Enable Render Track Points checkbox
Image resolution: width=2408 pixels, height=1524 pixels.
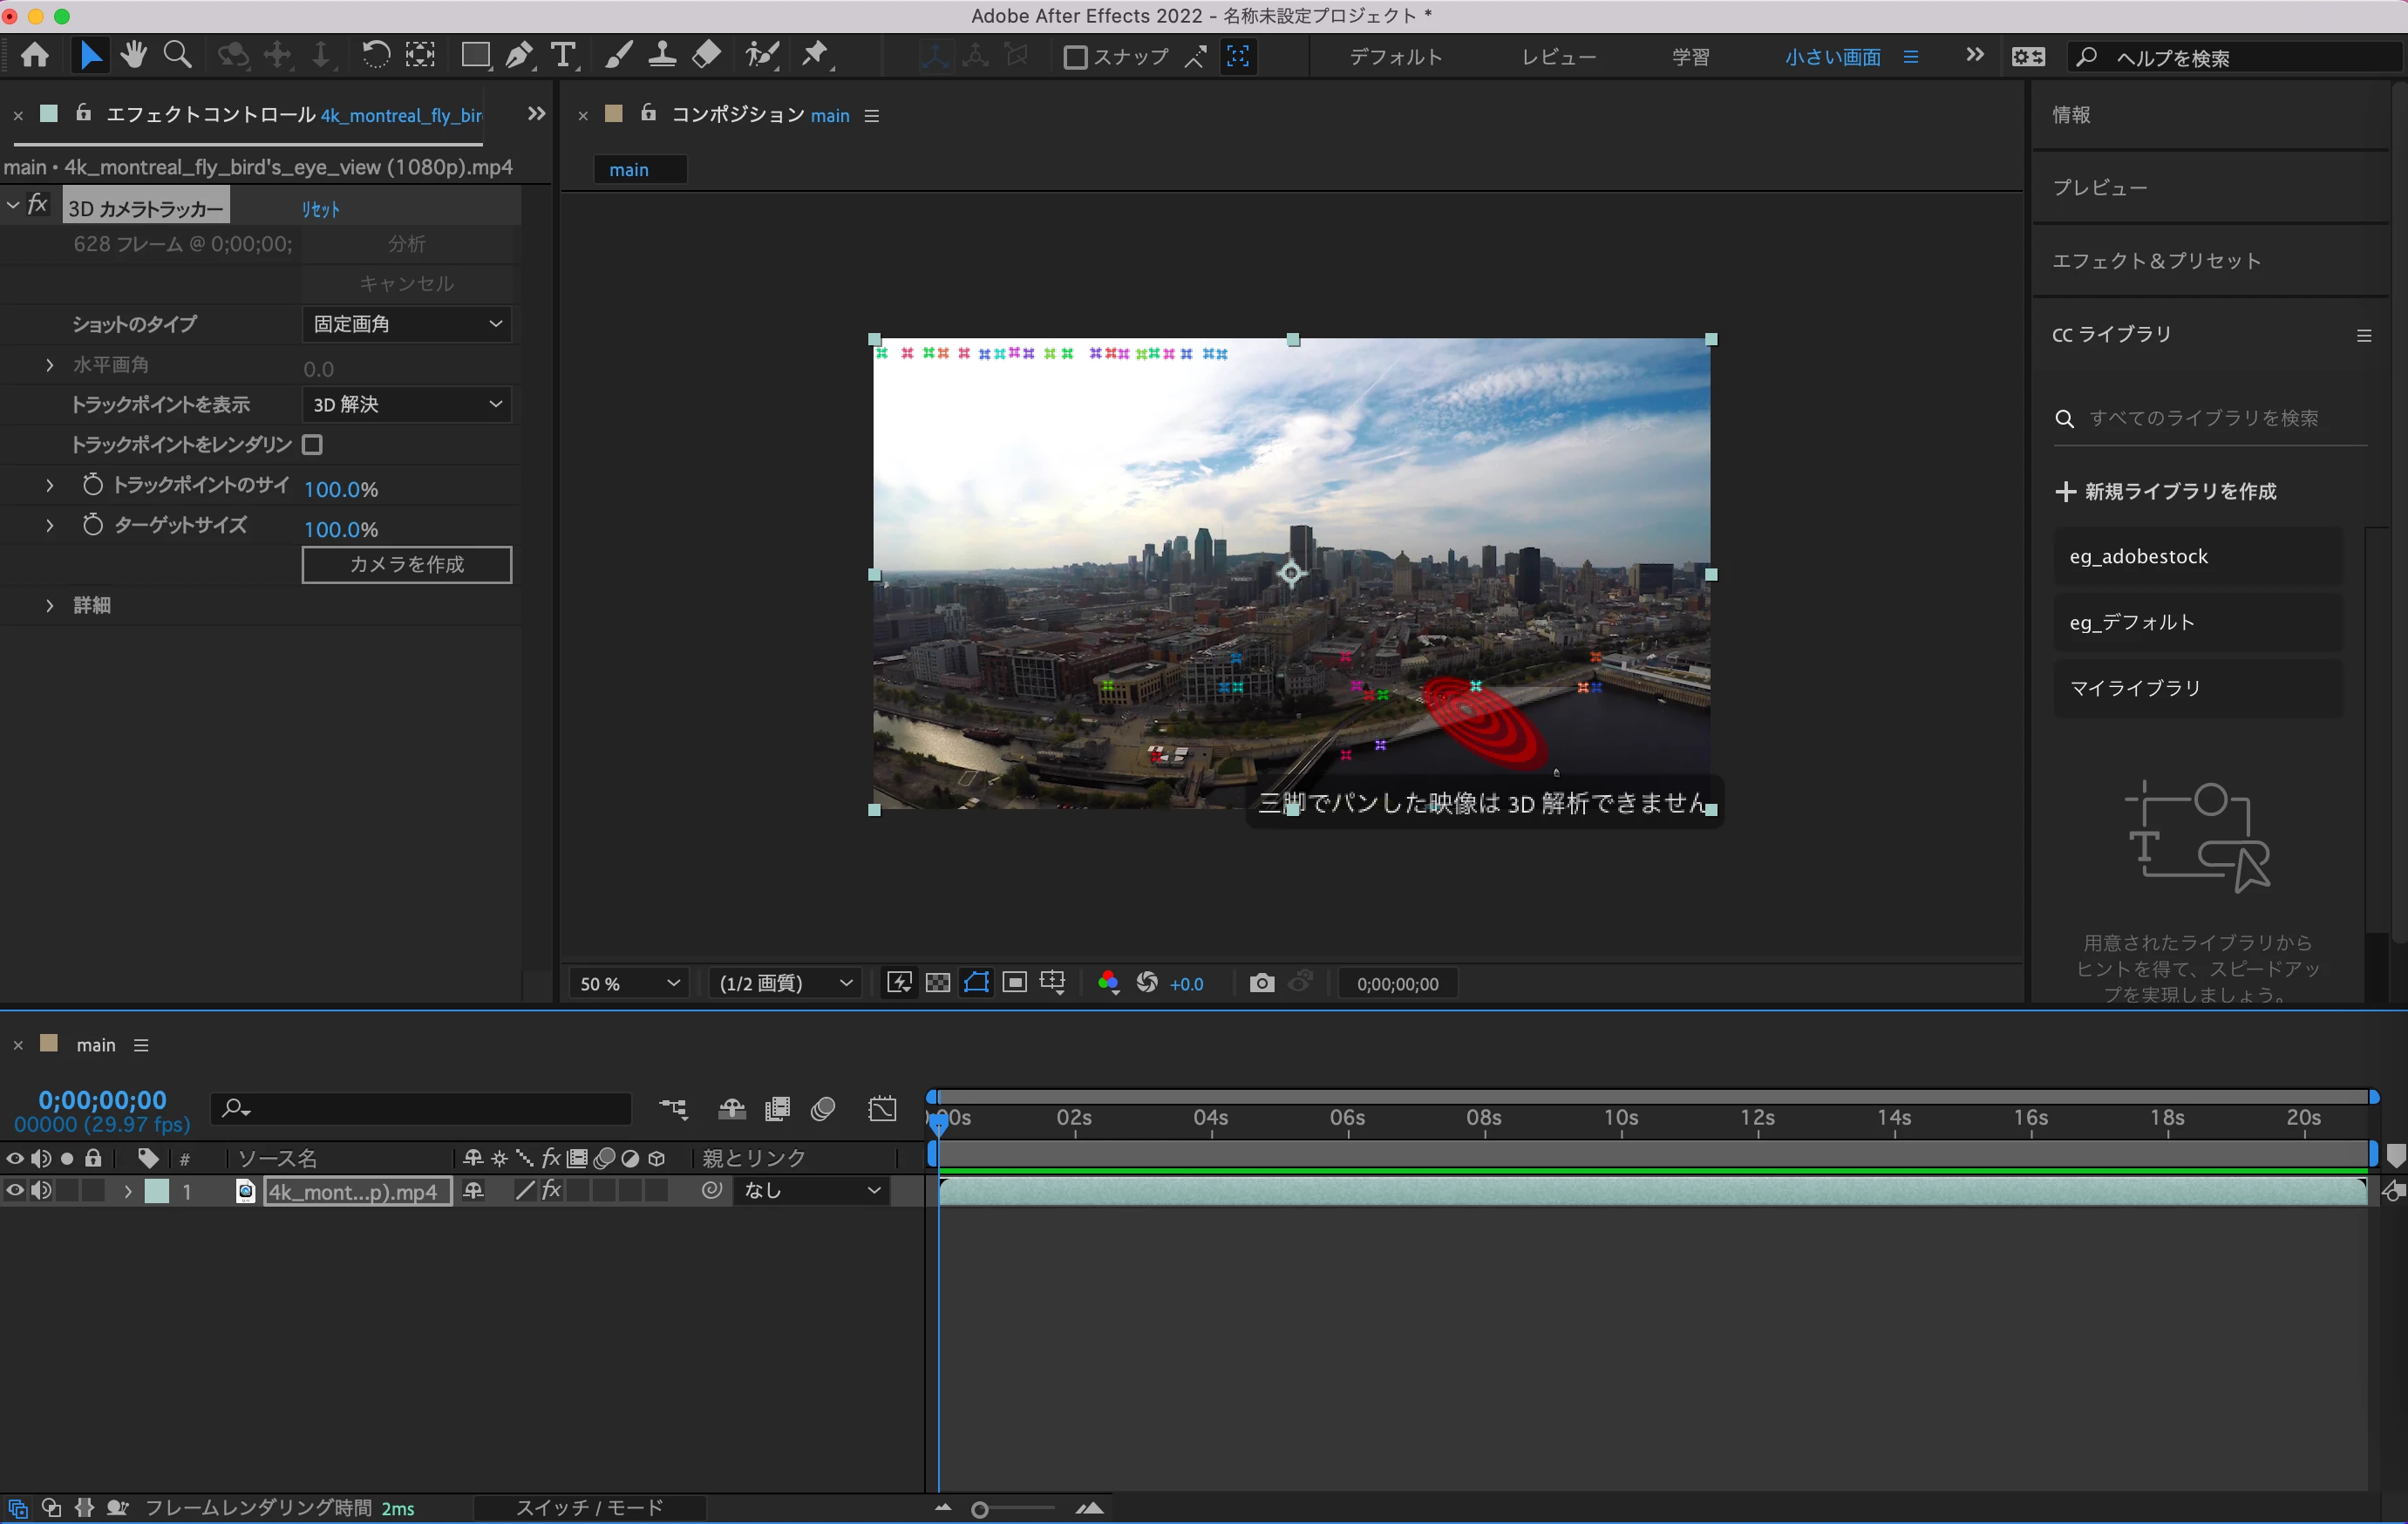coord(312,444)
